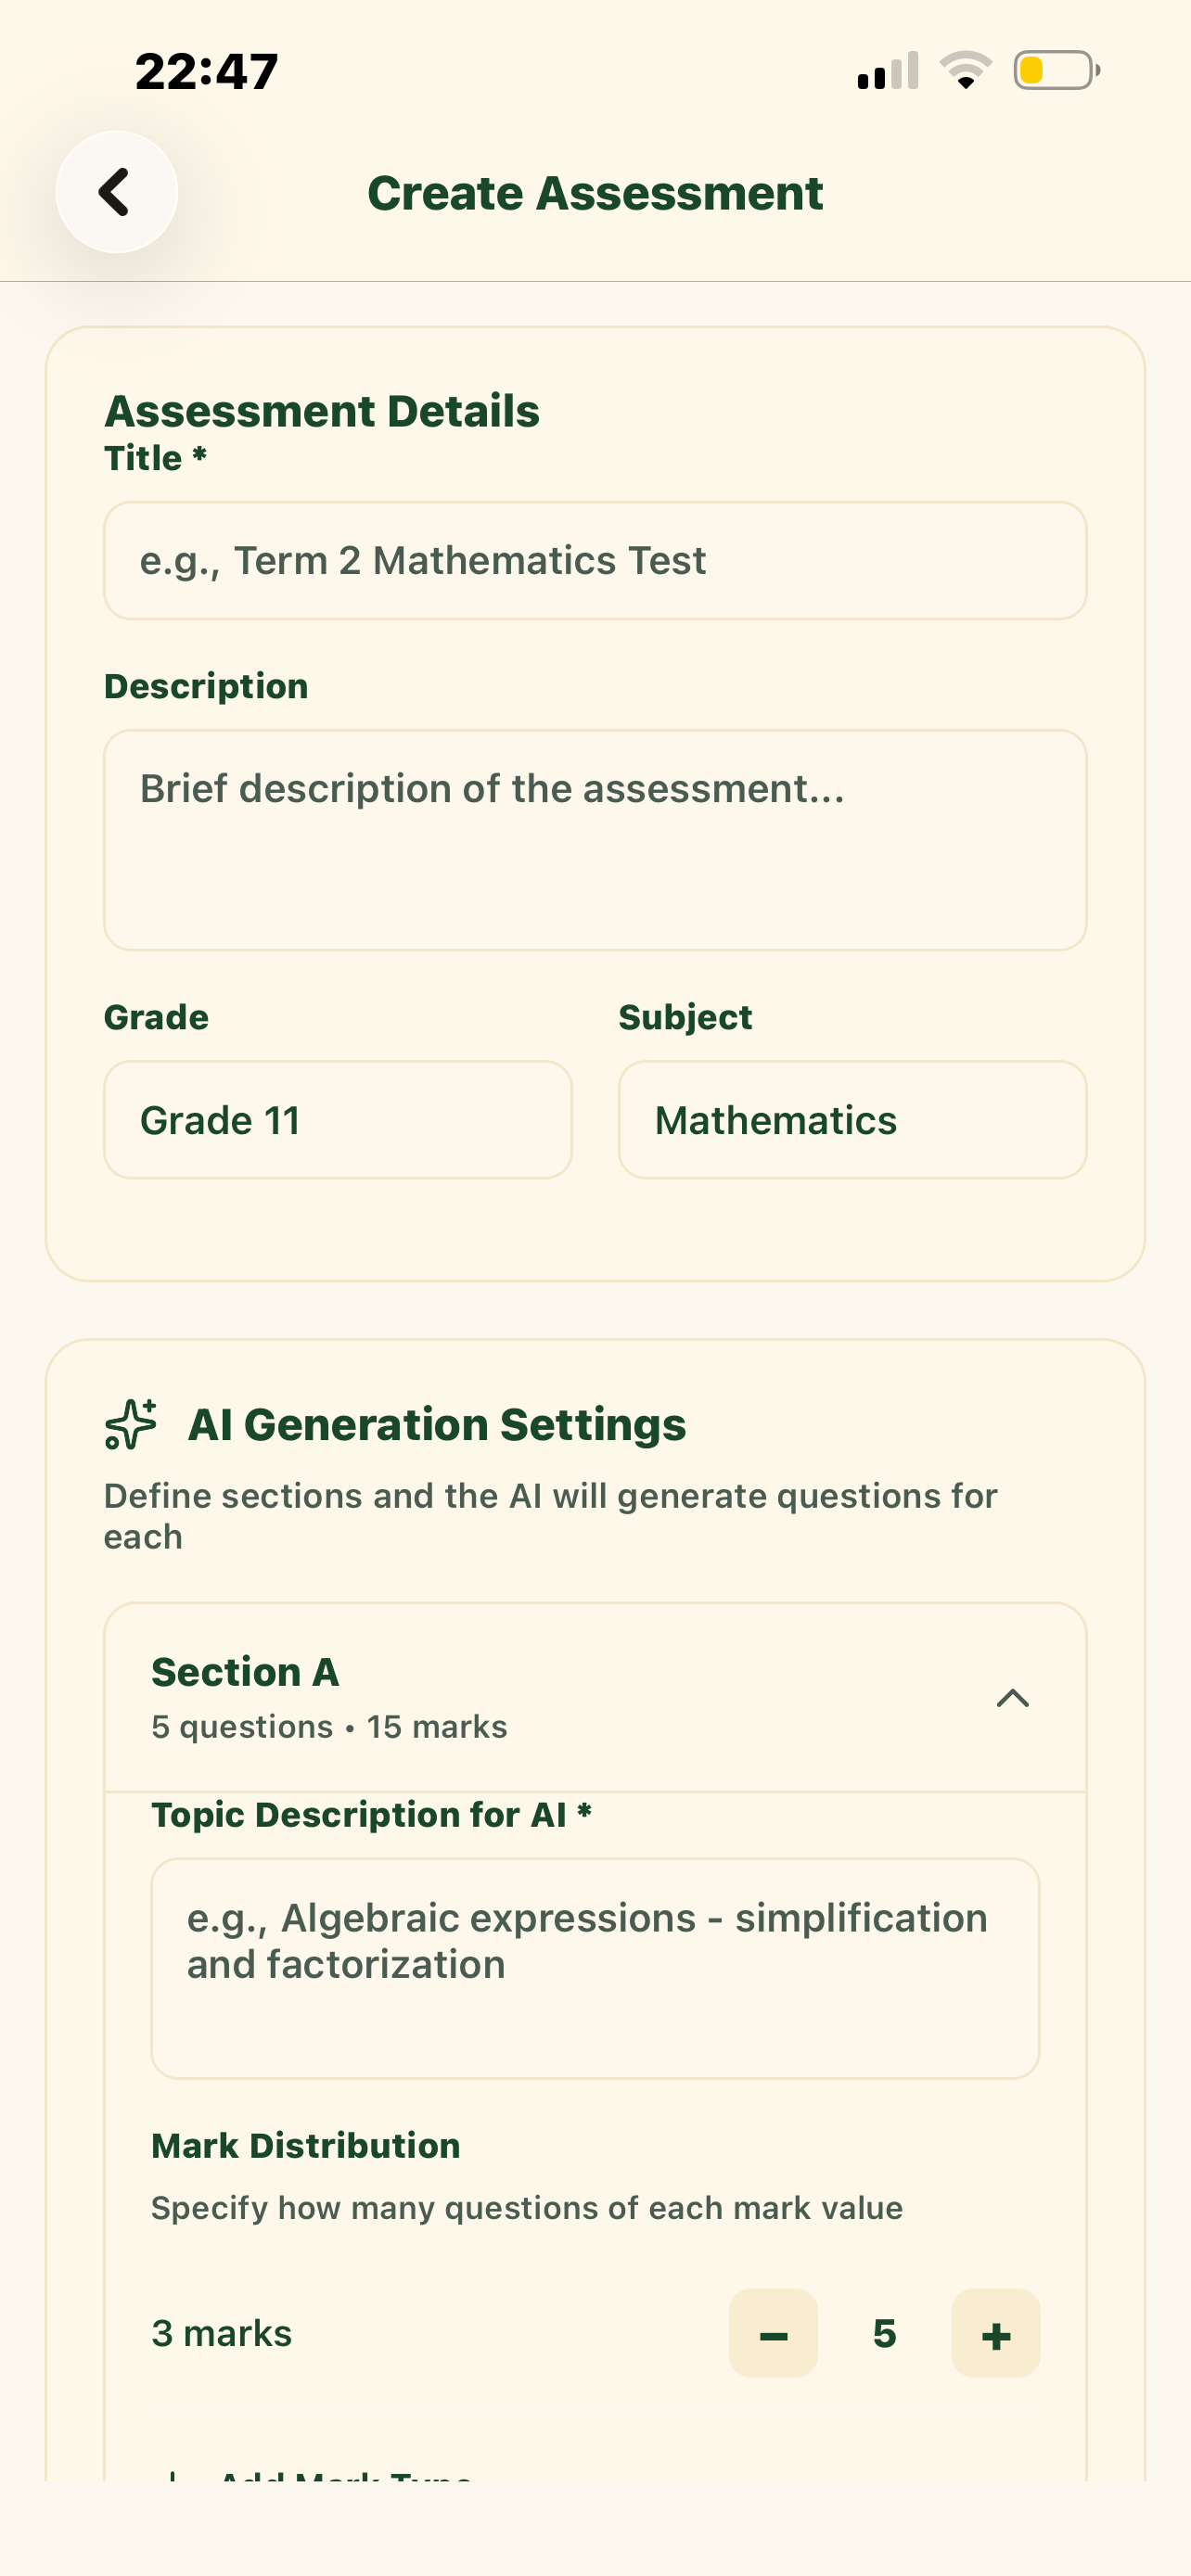Open the Mathematics subject dropdown
1191x2576 pixels.
point(852,1119)
